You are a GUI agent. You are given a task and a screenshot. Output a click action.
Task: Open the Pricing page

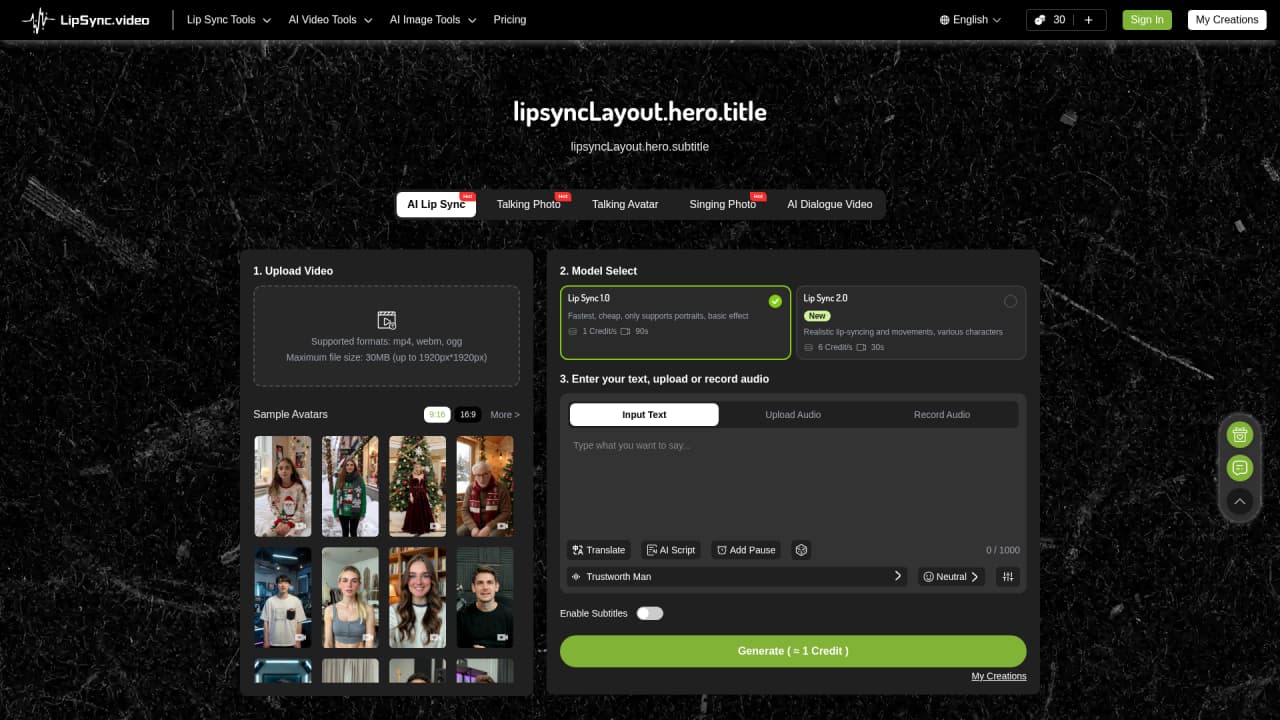(510, 20)
